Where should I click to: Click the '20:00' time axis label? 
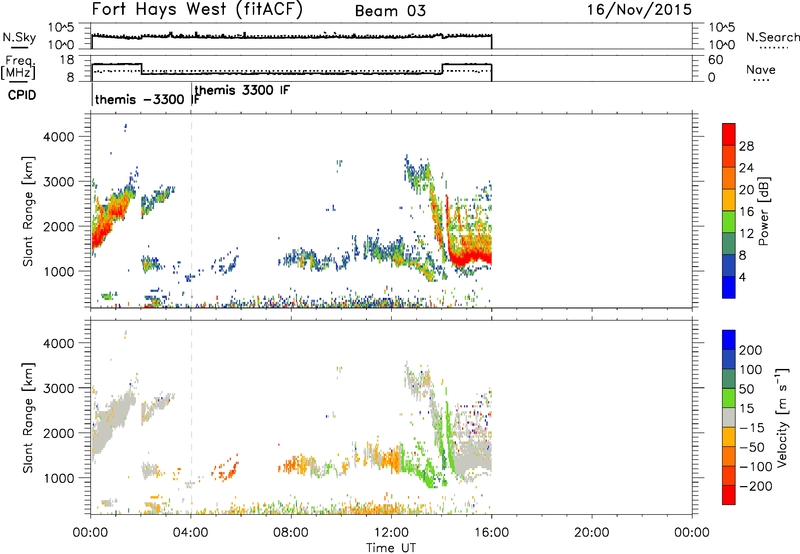591,533
